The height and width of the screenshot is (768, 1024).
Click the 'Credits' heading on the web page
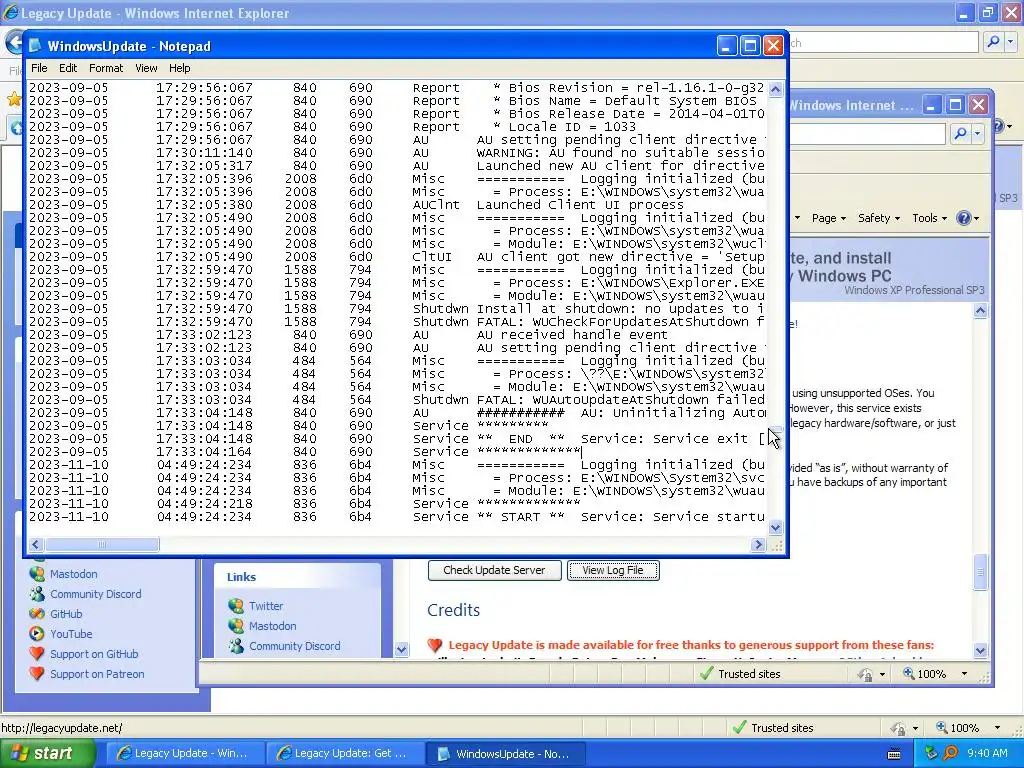tap(453, 610)
